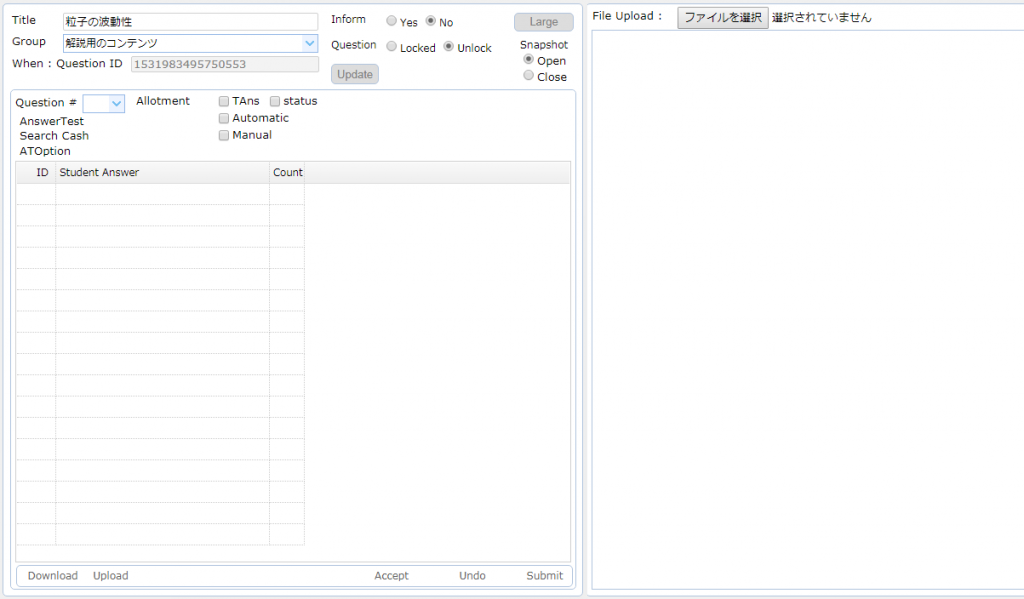Choose Snapshot Open option
The width and height of the screenshot is (1024, 599).
(529, 60)
